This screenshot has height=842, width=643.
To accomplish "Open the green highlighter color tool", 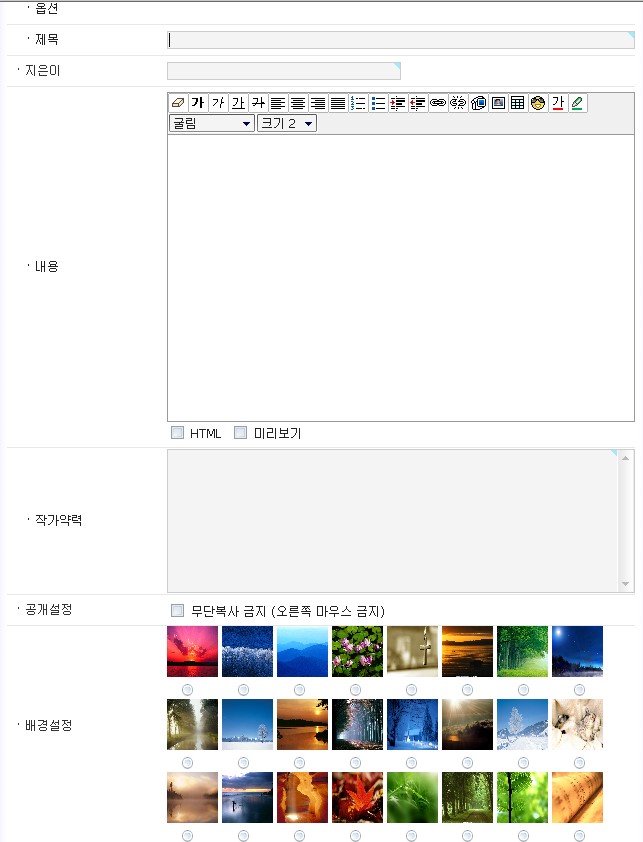I will (578, 103).
